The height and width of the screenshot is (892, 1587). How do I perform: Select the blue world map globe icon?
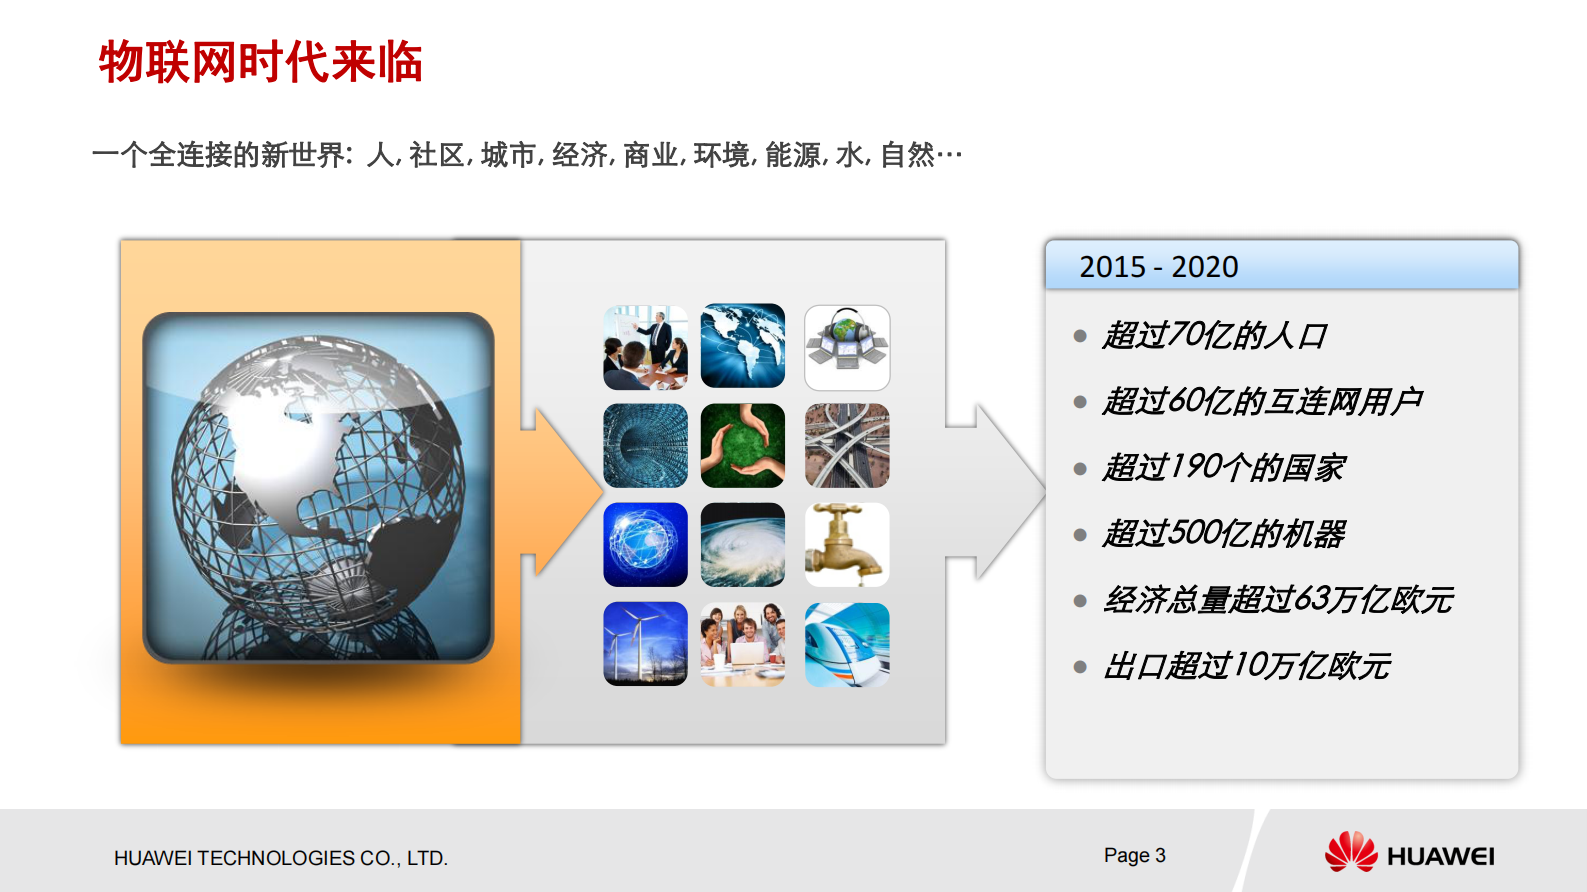coord(743,346)
